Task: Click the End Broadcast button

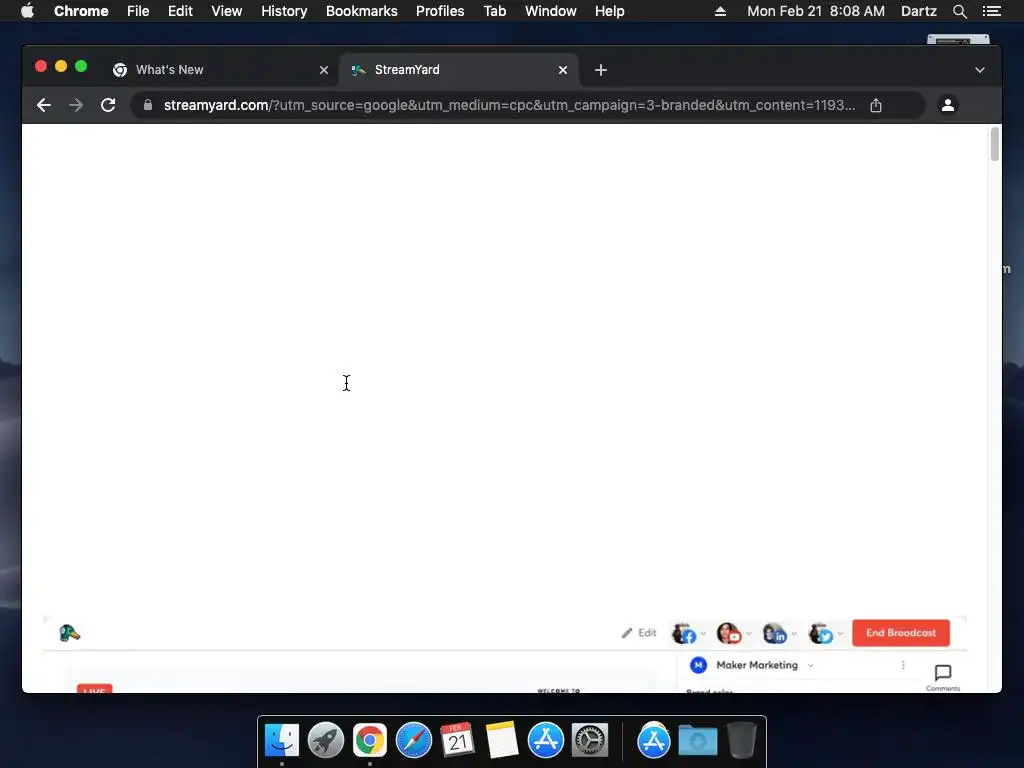Action: 901,633
